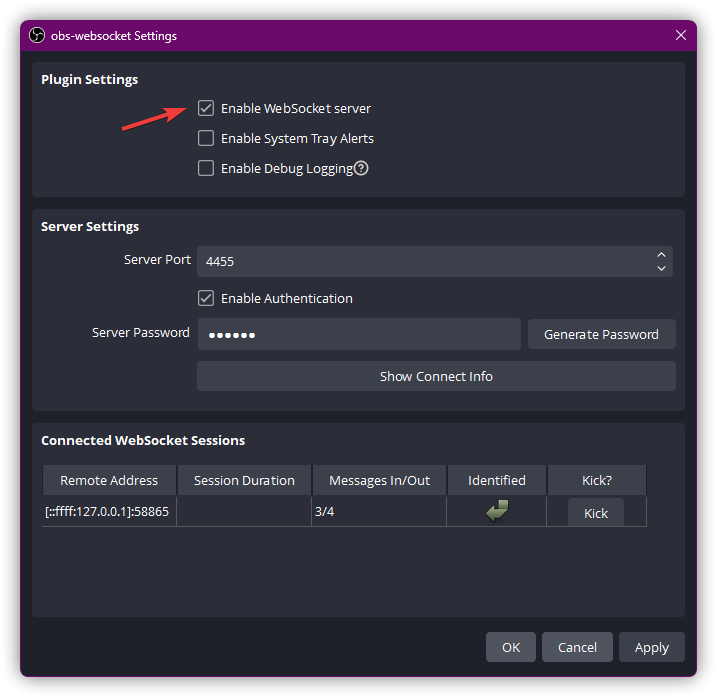Focus the Server Password field
The height and width of the screenshot is (697, 717).
click(359, 334)
